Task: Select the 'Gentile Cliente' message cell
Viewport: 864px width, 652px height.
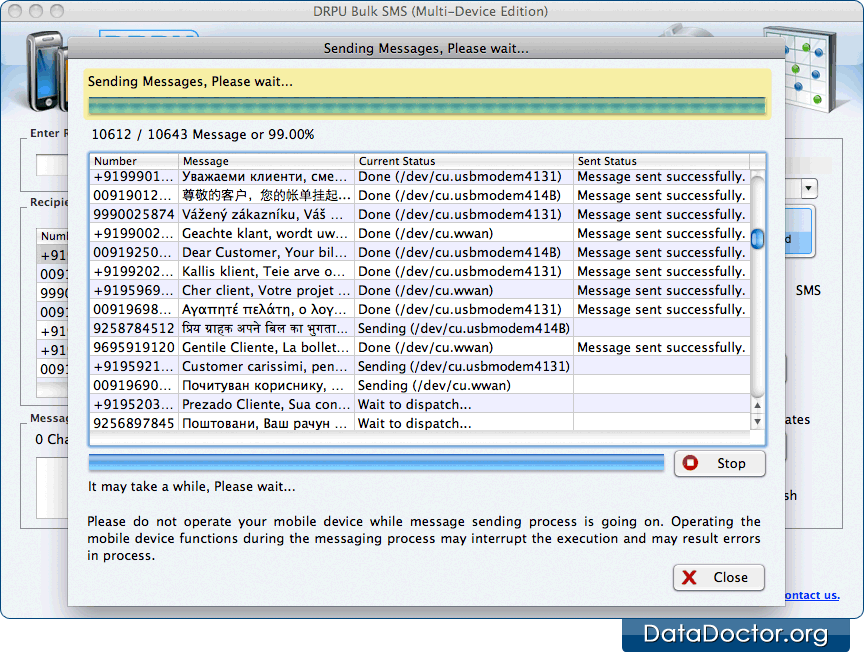Action: click(266, 348)
